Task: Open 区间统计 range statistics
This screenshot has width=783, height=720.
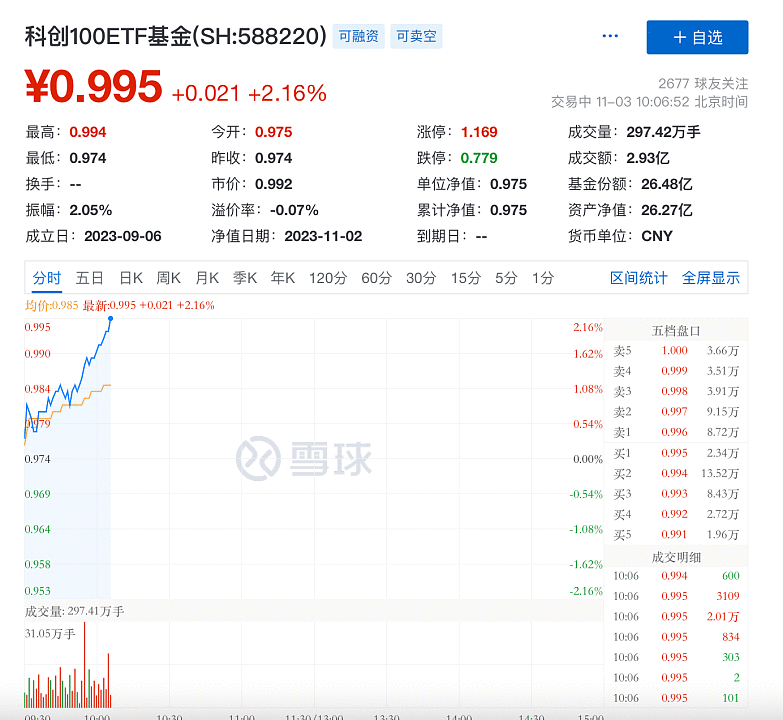Action: (638, 278)
